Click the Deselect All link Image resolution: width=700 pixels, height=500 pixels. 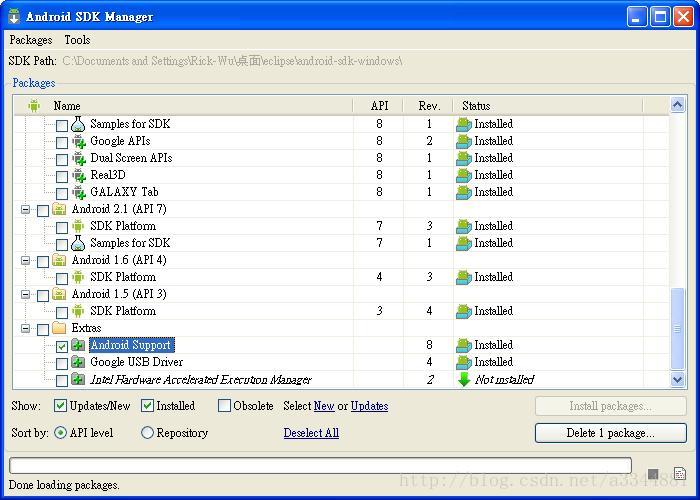pos(311,433)
